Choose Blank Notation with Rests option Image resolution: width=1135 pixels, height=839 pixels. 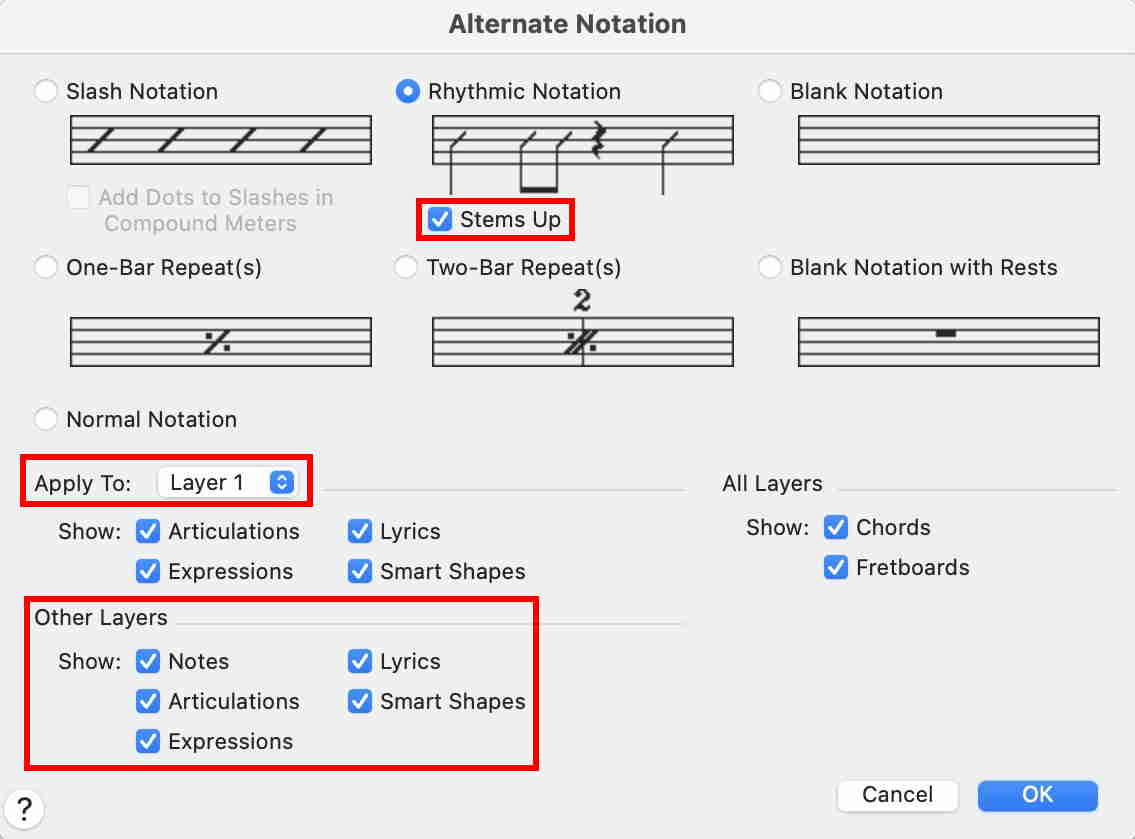[769, 268]
